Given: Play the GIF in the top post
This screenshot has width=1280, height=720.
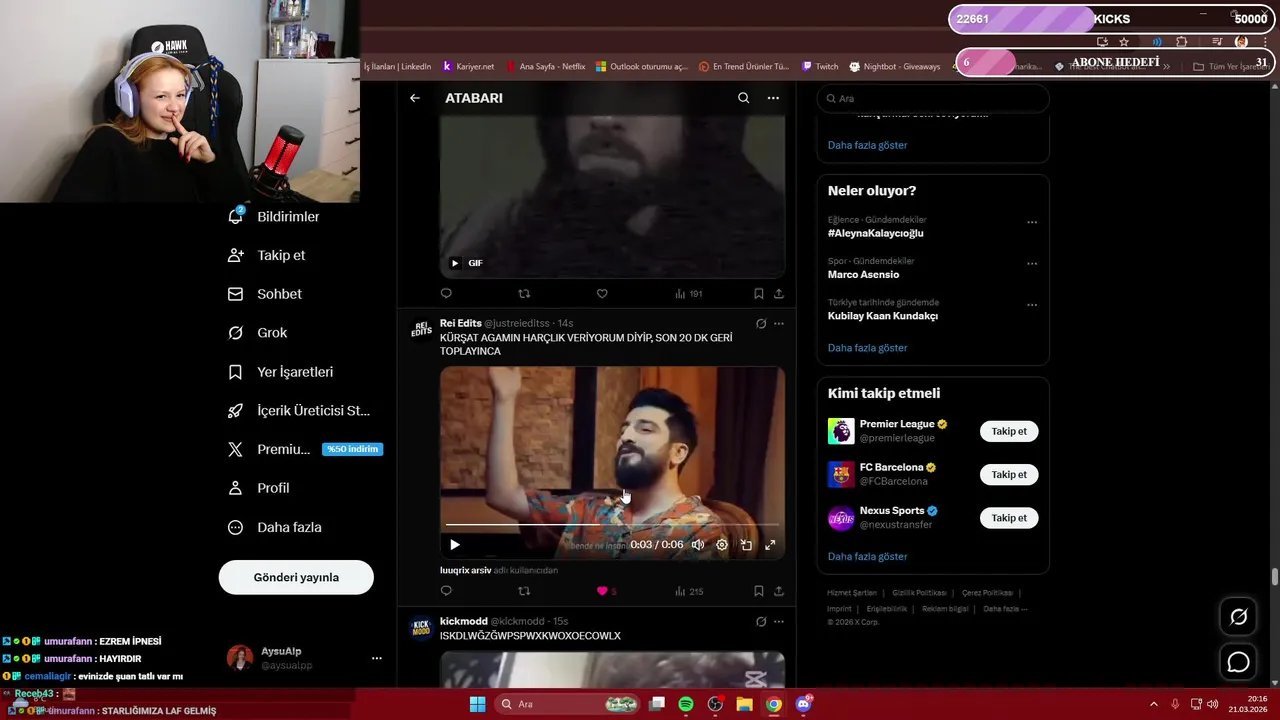Looking at the screenshot, I should (x=455, y=263).
